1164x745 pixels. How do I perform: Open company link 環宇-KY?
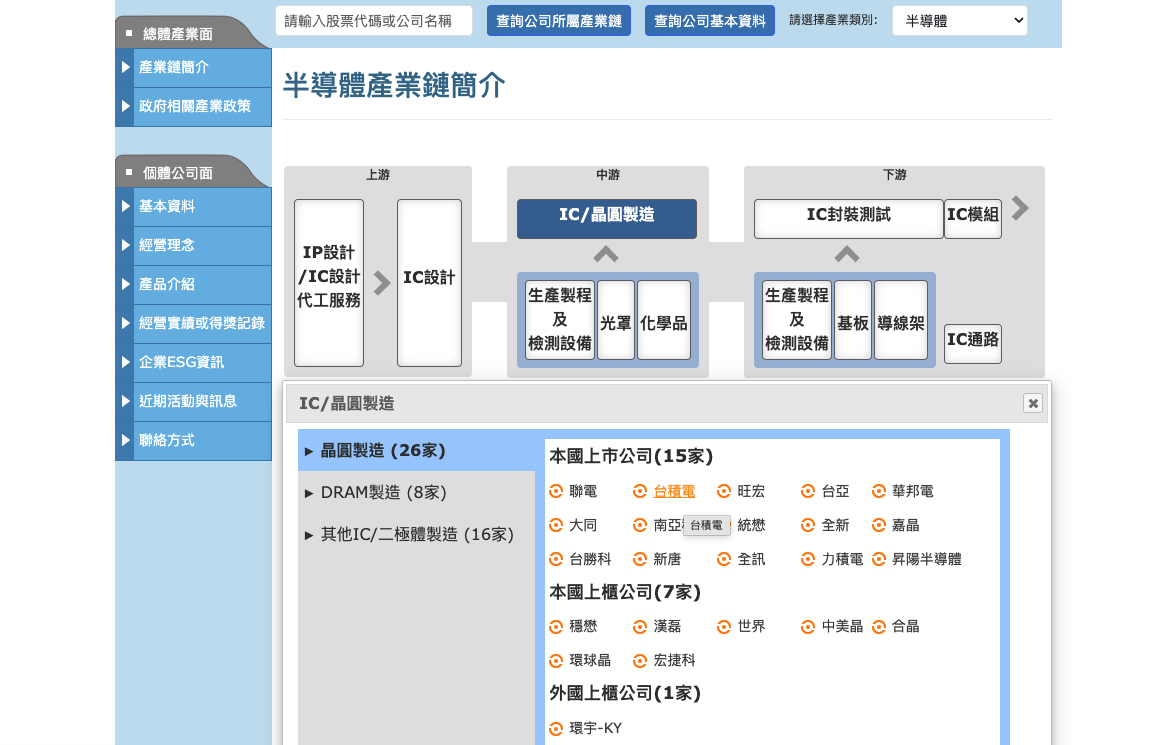click(595, 729)
